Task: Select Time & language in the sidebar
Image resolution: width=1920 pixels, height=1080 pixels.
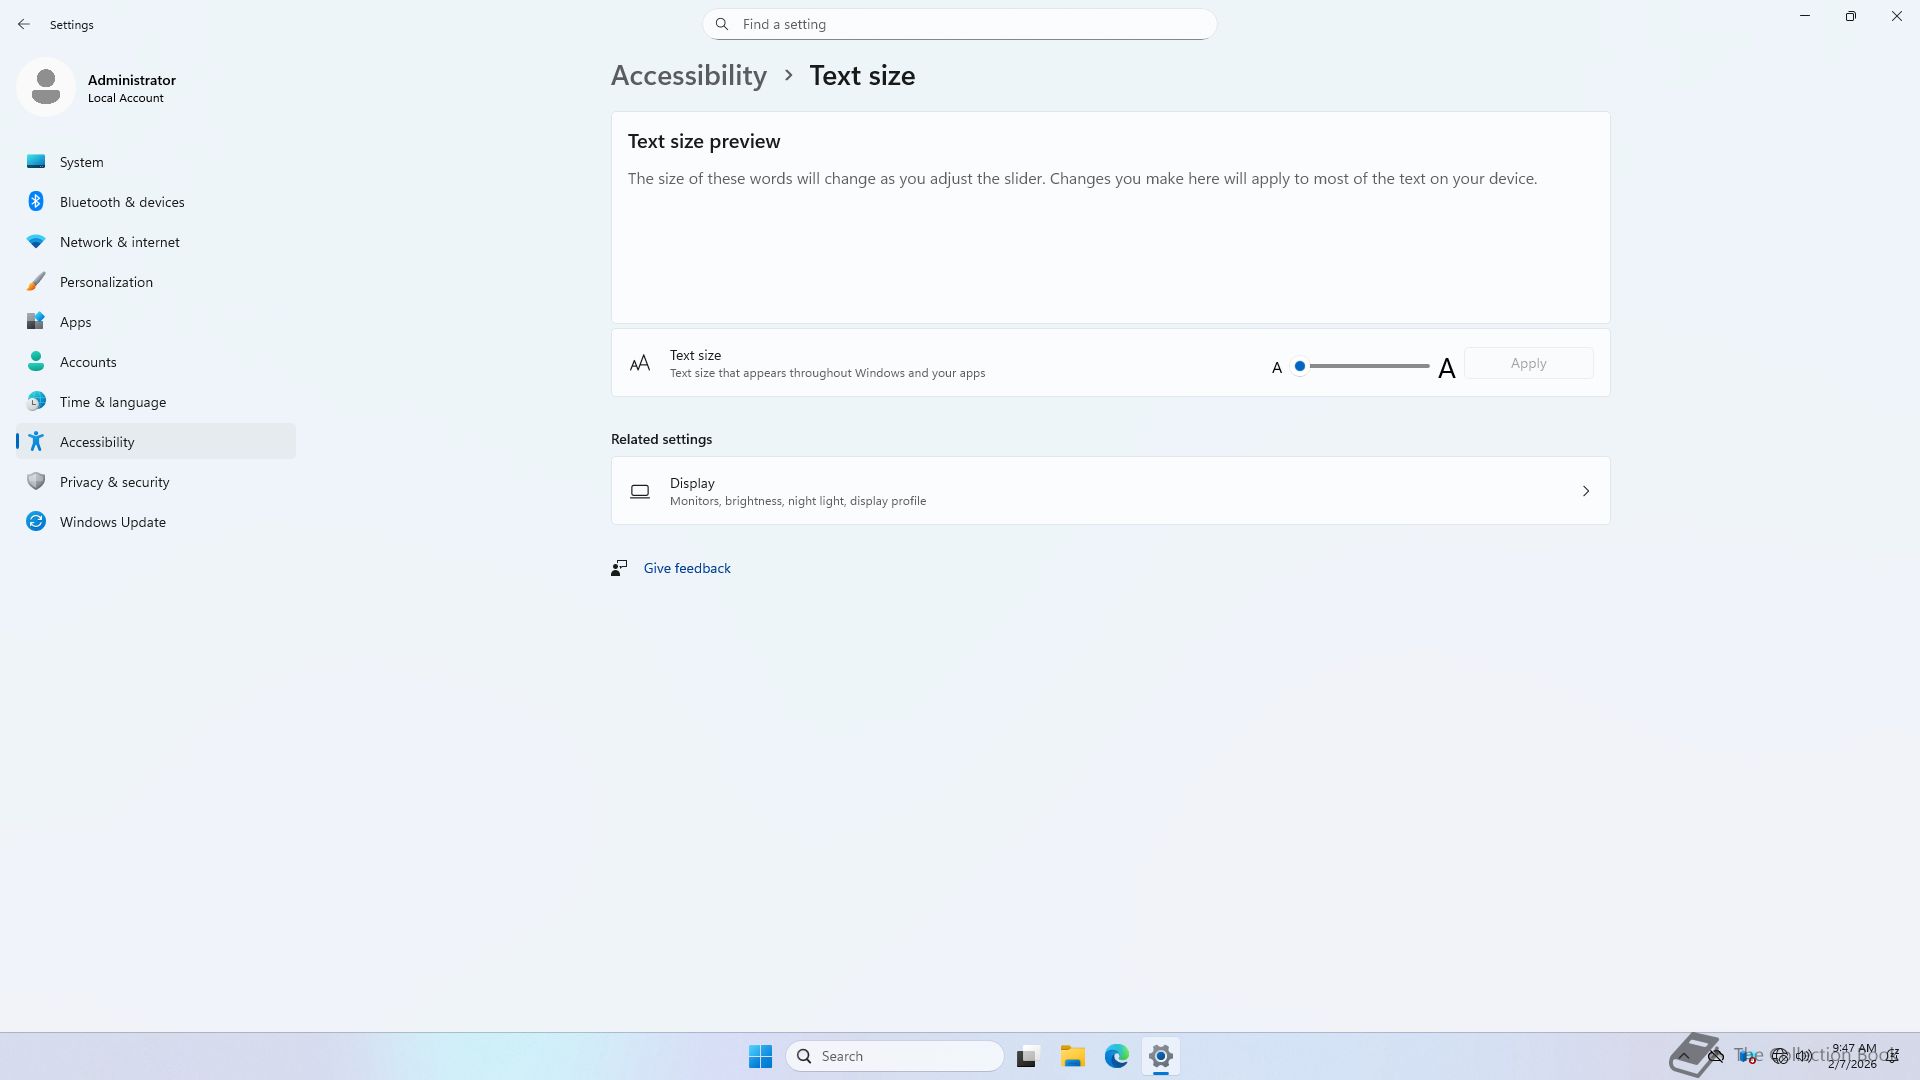Action: (112, 402)
